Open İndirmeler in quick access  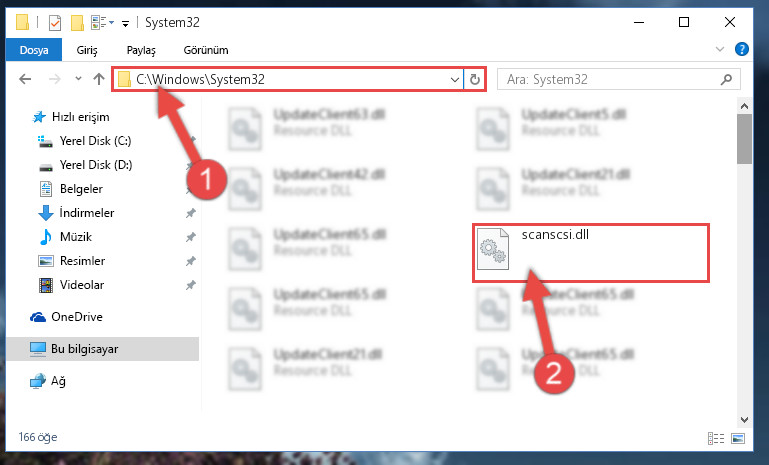tap(87, 212)
